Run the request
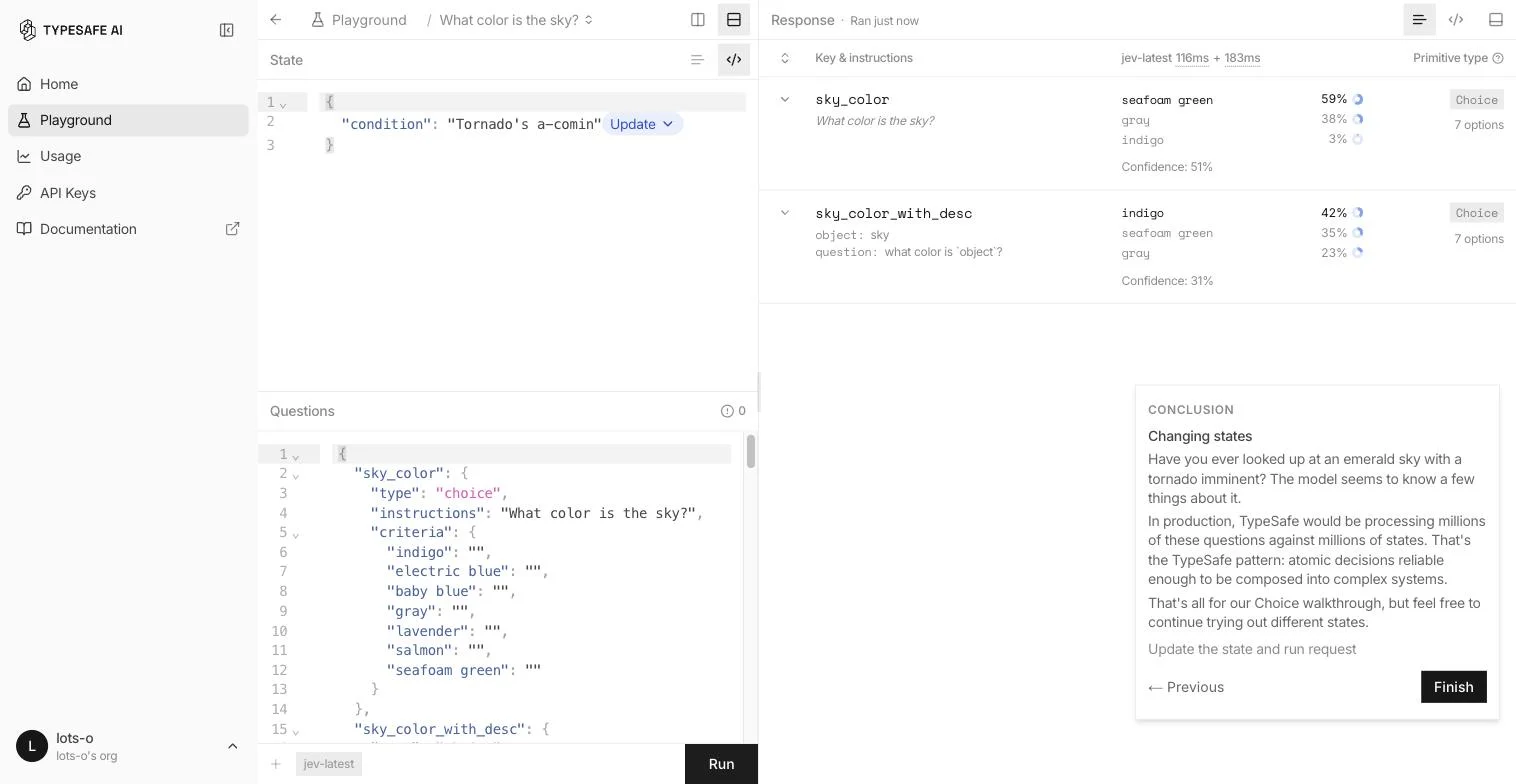The height and width of the screenshot is (784, 1516). click(x=721, y=764)
